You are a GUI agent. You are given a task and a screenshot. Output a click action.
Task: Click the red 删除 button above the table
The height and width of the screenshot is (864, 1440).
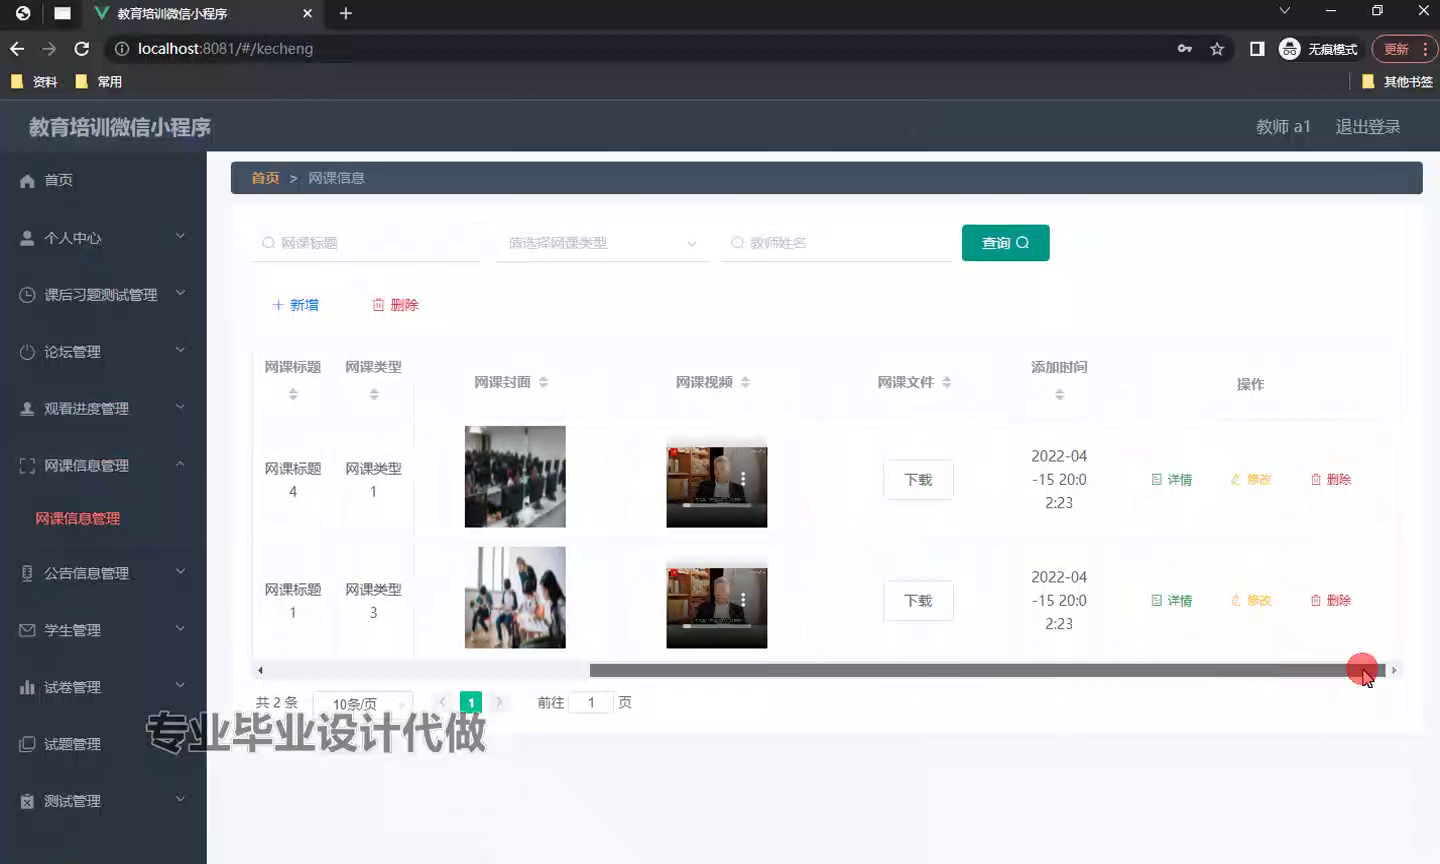395,305
